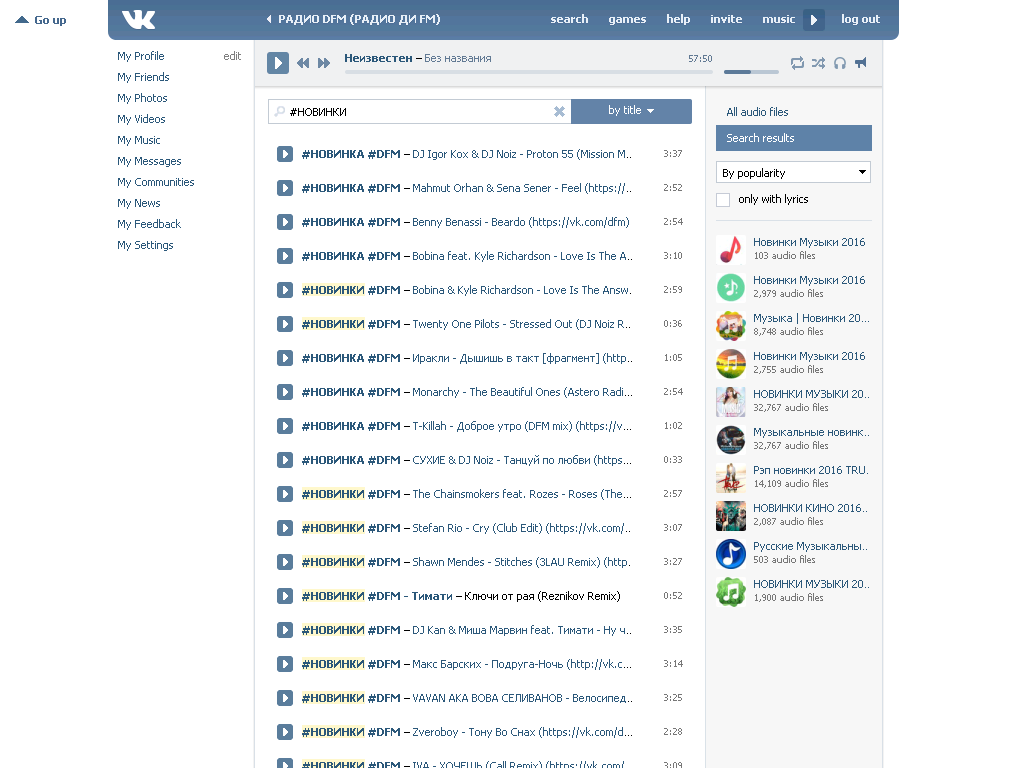This screenshot has width=1024, height=768.
Task: Play the Mahmut Orhan Feel track
Action: click(285, 188)
